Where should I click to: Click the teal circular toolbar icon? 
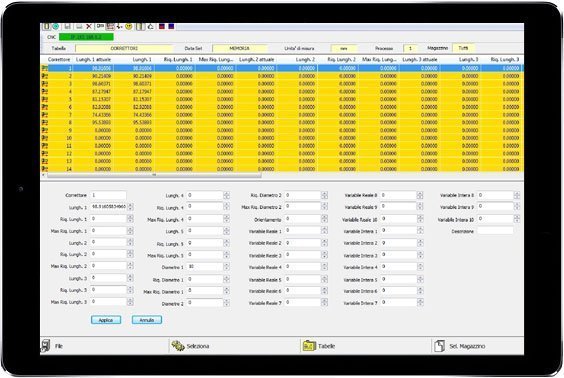[x=56, y=26]
